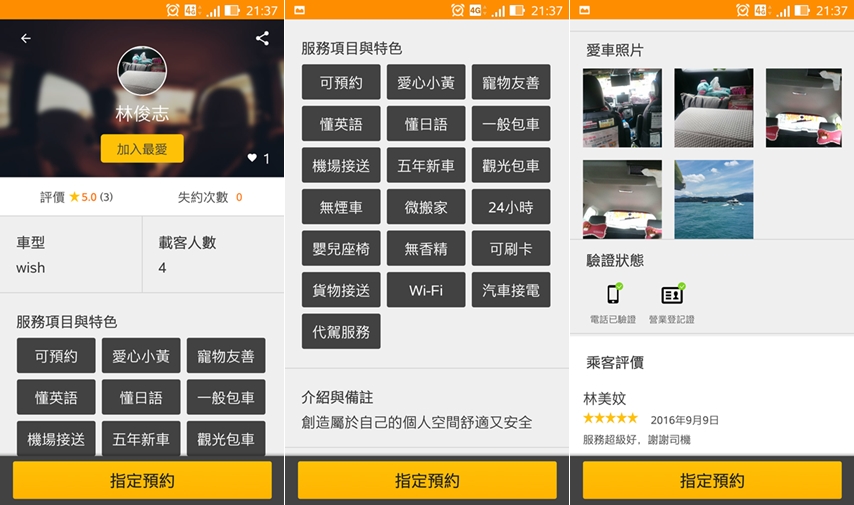Select the 可刷卡 service tag
Viewport: 854px width, 505px height.
point(511,248)
